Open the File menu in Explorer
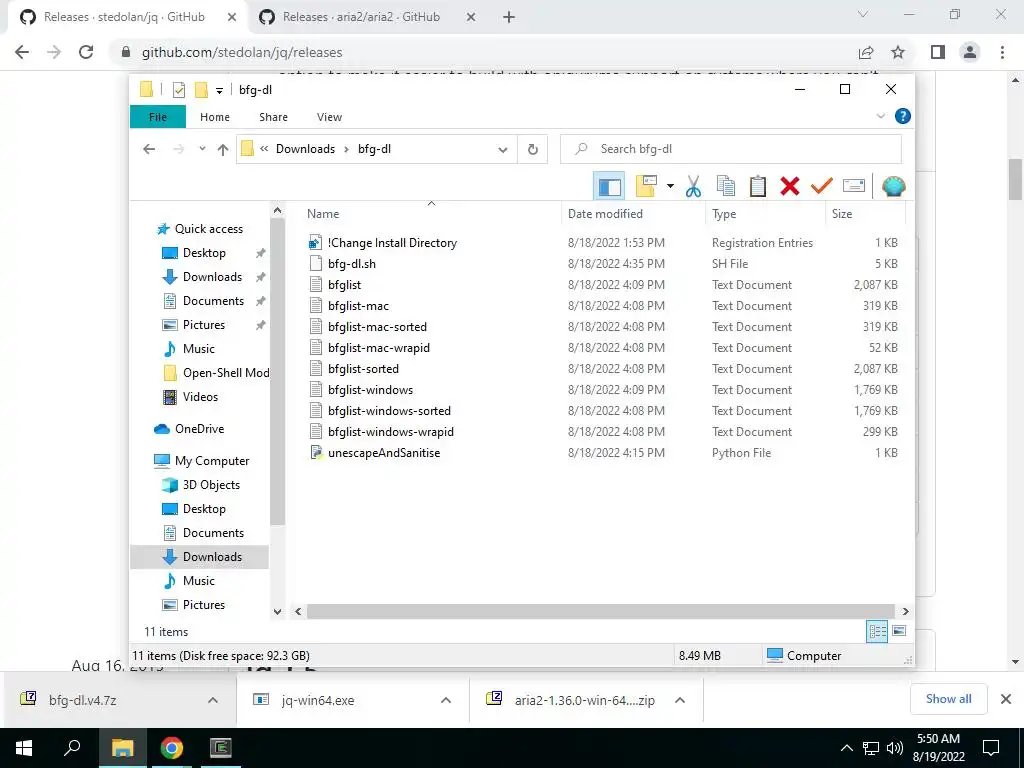The width and height of the screenshot is (1024, 768). pos(158,117)
